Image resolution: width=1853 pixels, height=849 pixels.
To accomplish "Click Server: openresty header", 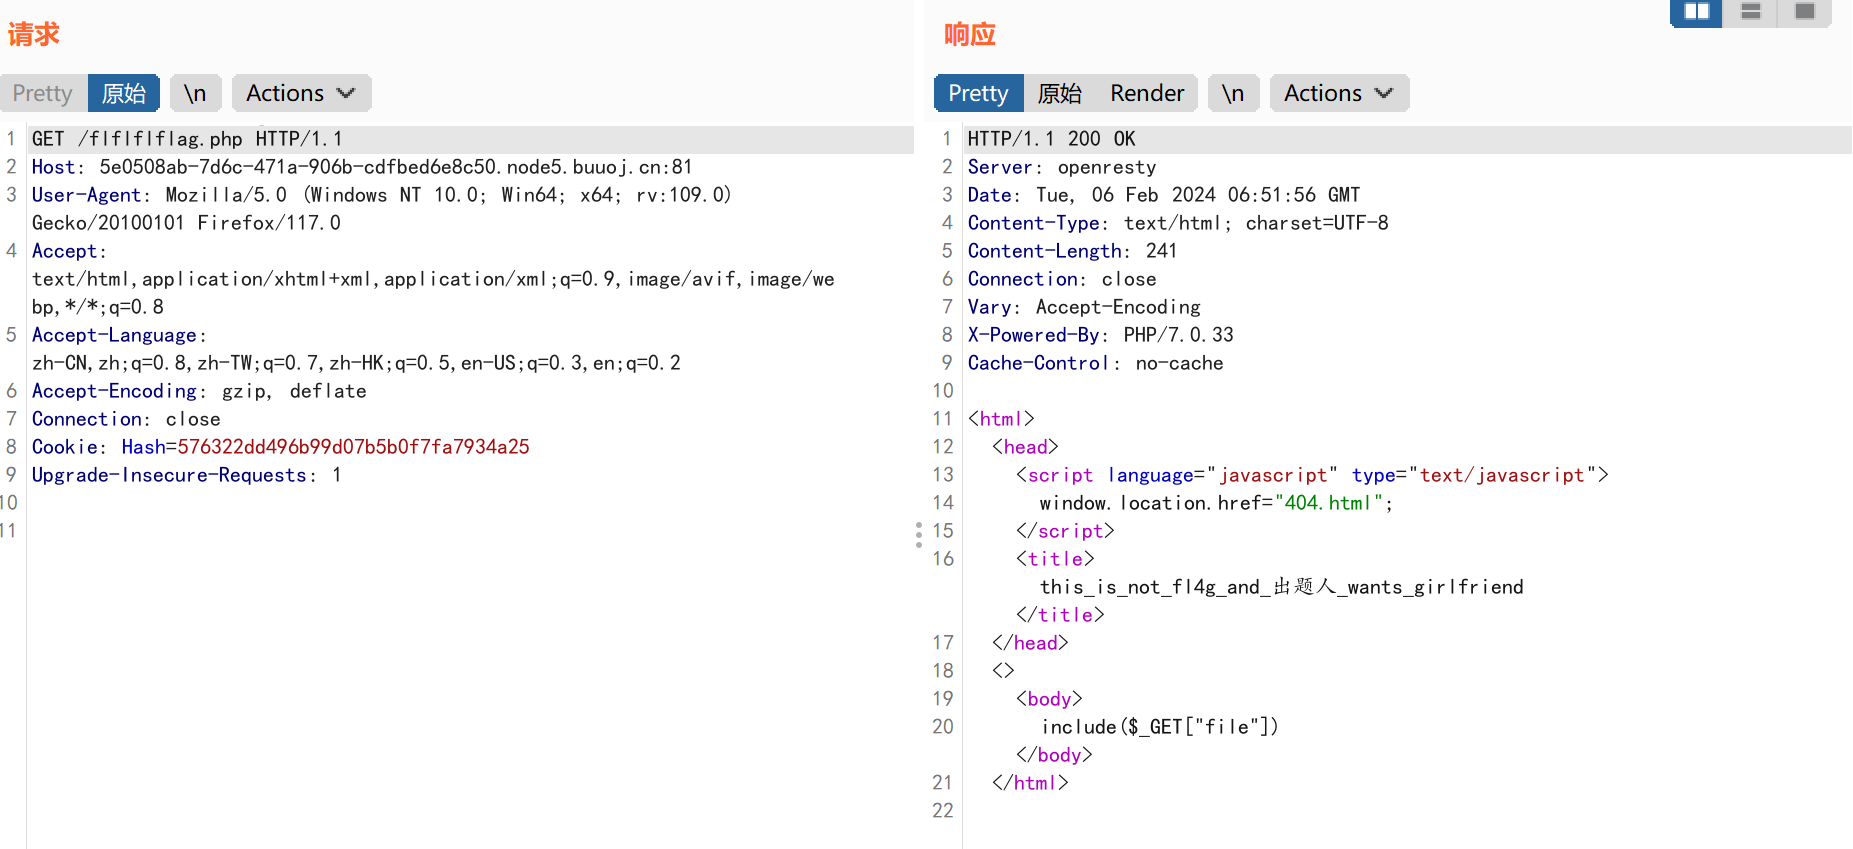I will click(x=1062, y=167).
